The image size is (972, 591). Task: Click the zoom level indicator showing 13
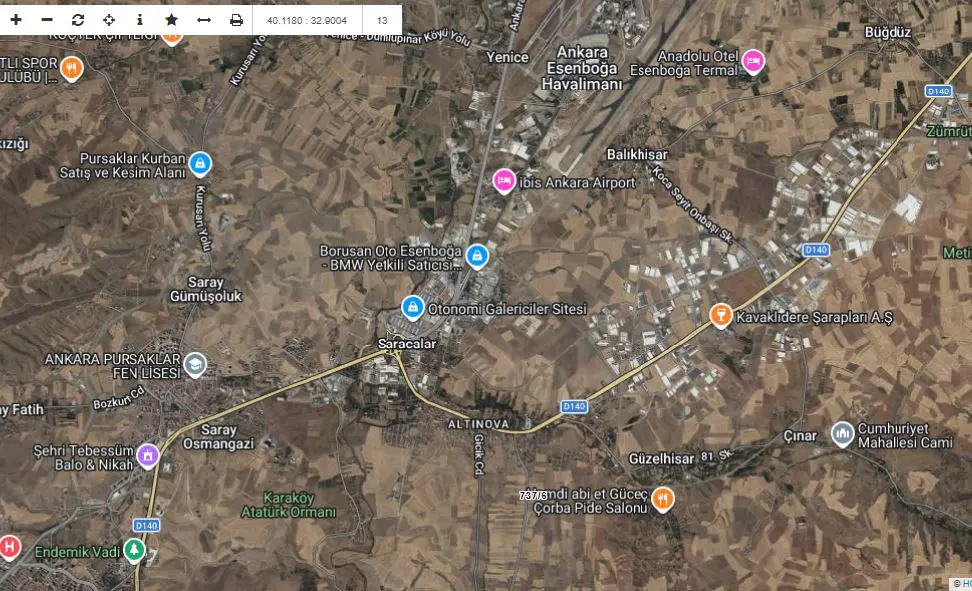pyautogui.click(x=382, y=20)
